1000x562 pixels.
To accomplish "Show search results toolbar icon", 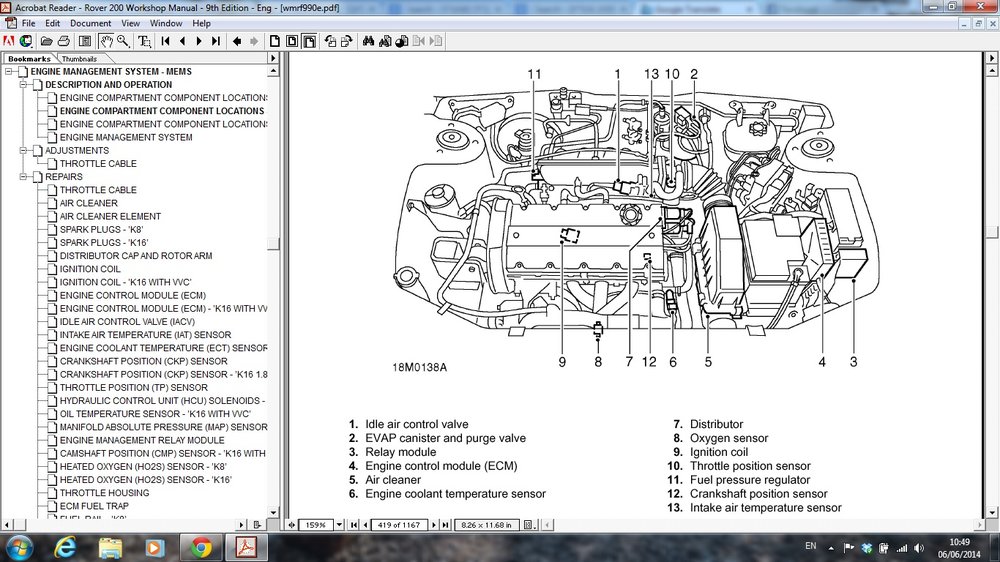I will click(402, 41).
